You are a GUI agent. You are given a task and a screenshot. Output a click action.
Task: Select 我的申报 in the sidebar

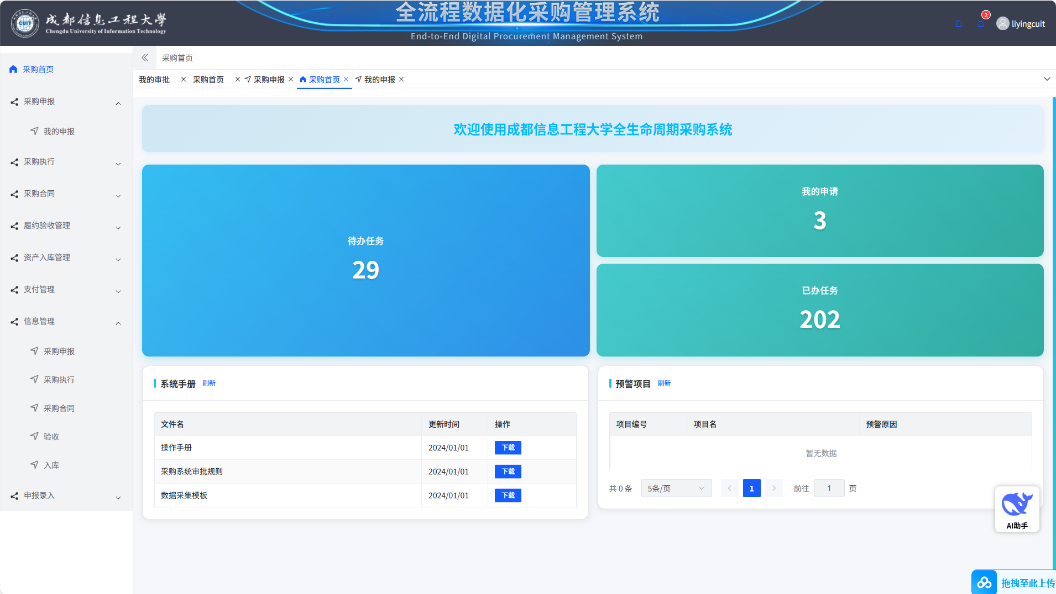pyautogui.click(x=58, y=131)
